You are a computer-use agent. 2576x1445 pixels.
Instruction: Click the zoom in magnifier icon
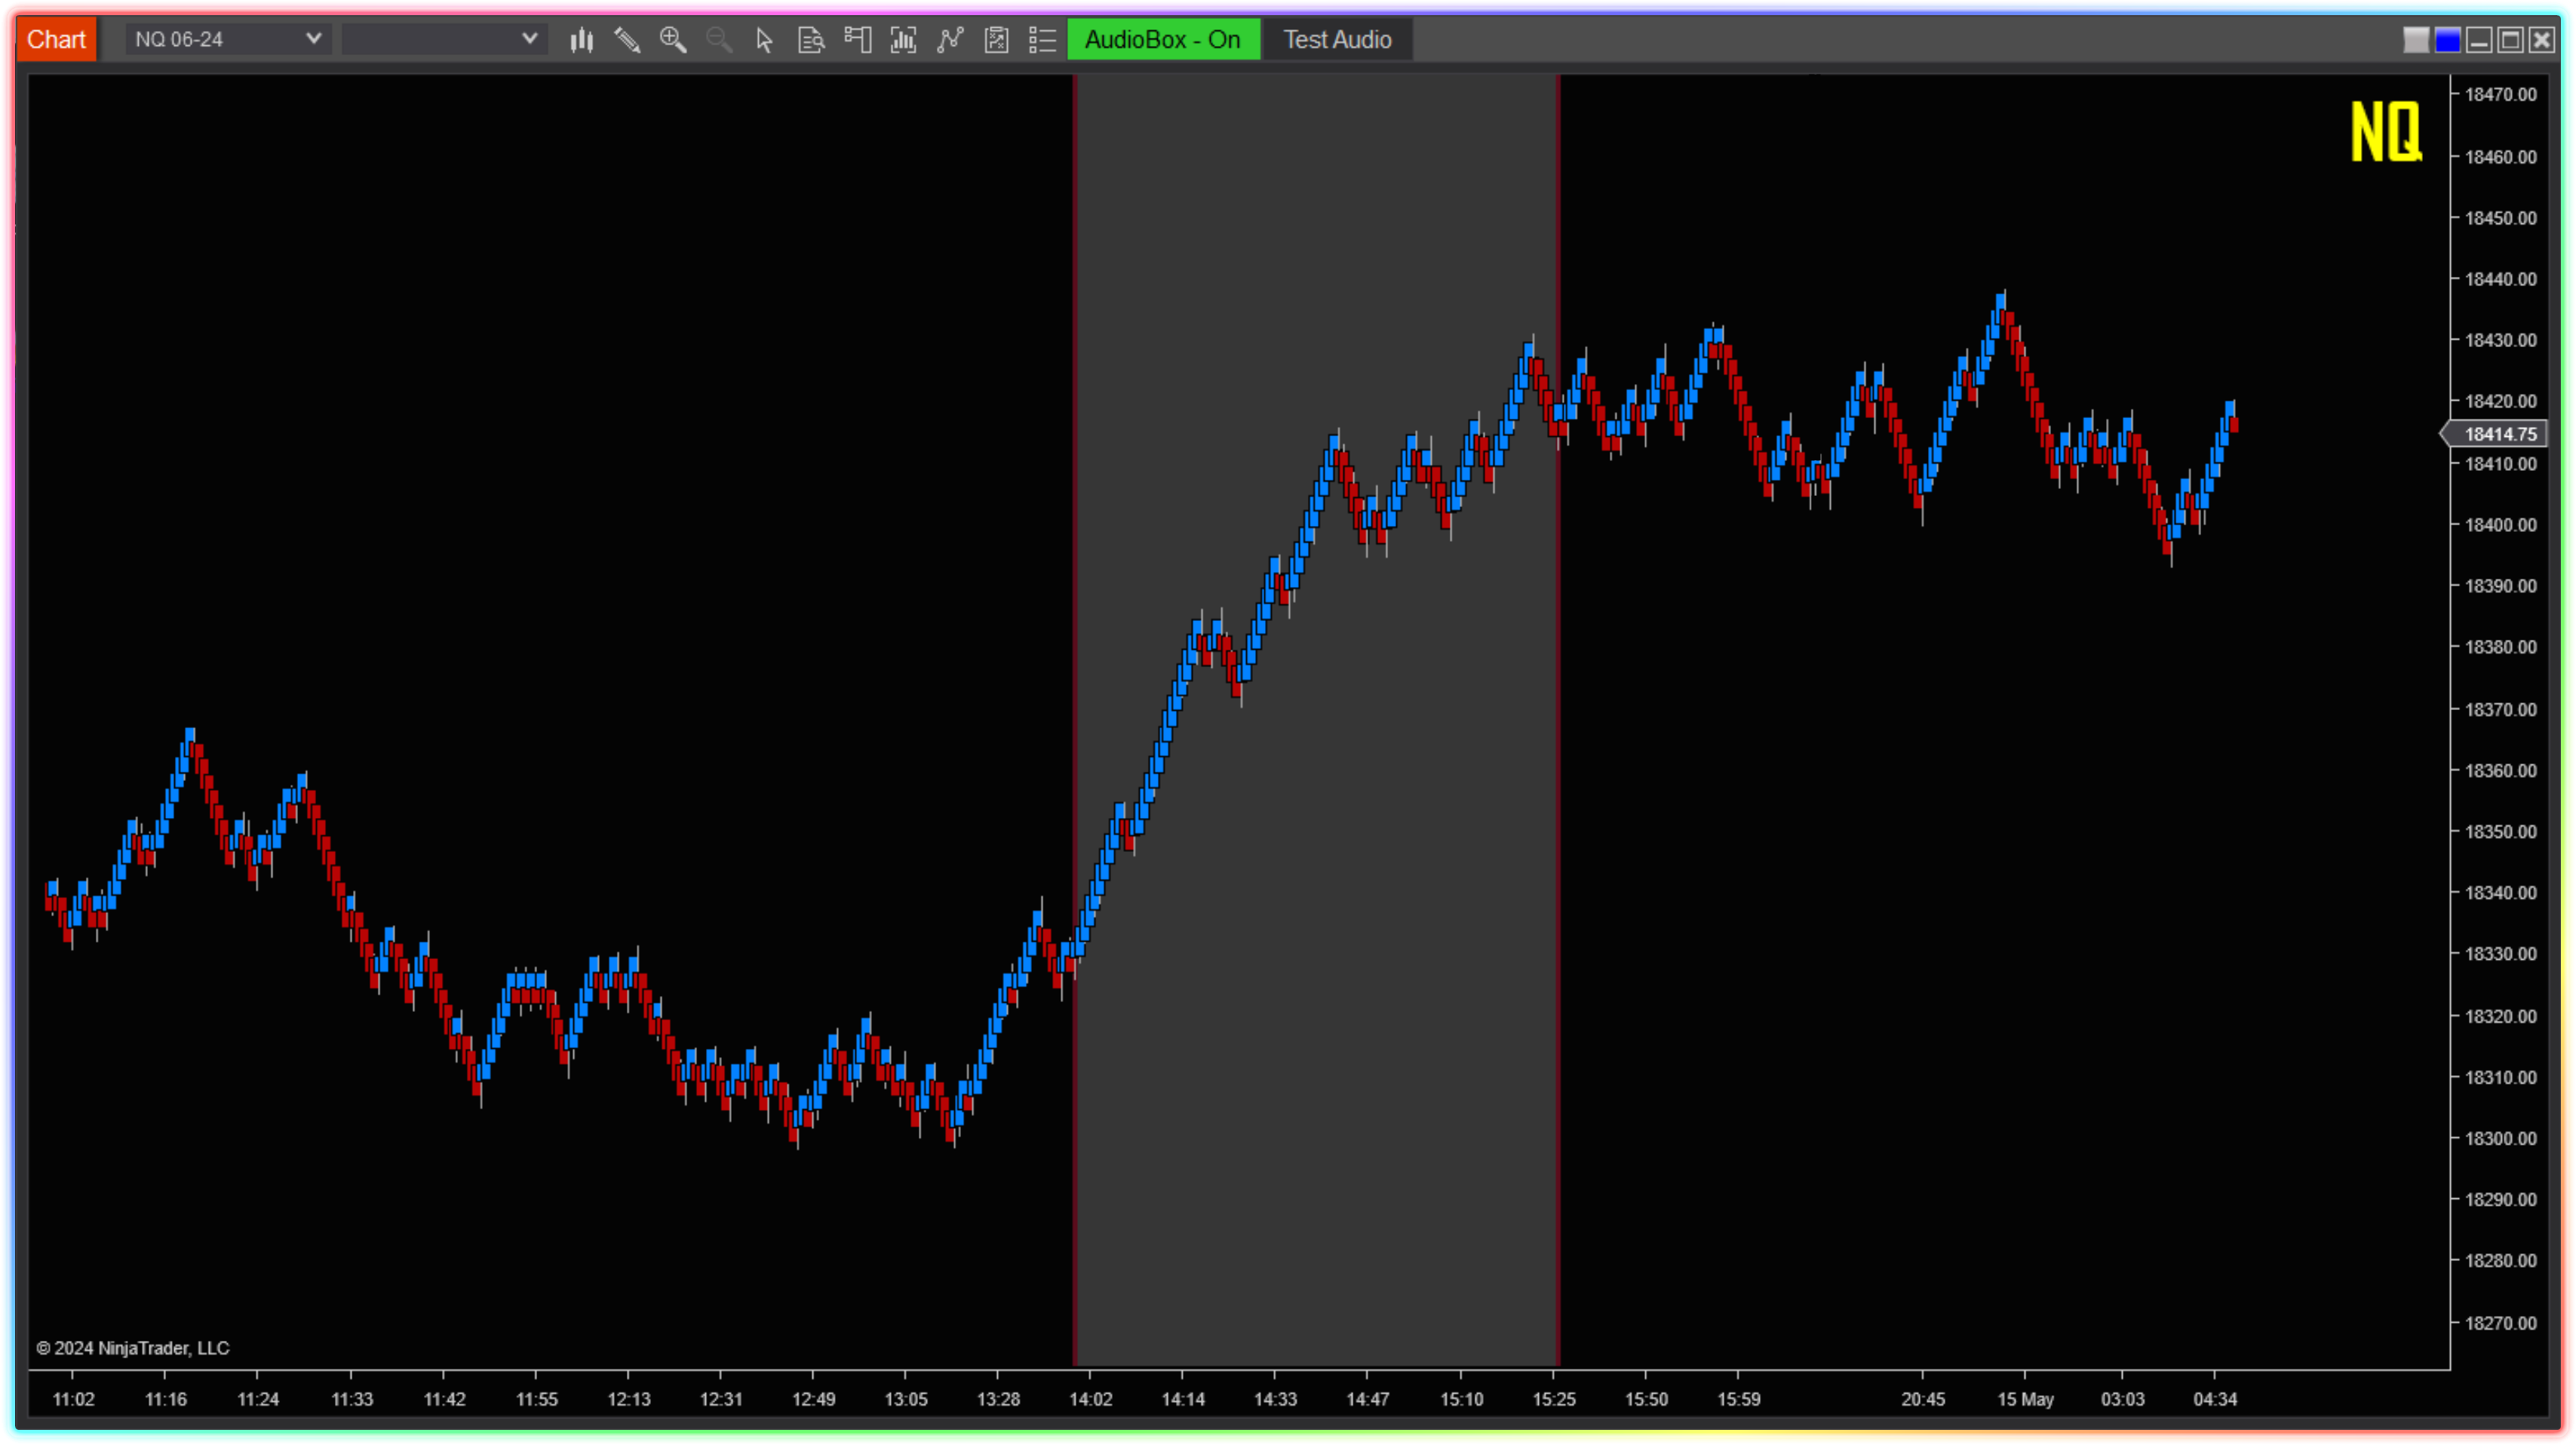[673, 40]
